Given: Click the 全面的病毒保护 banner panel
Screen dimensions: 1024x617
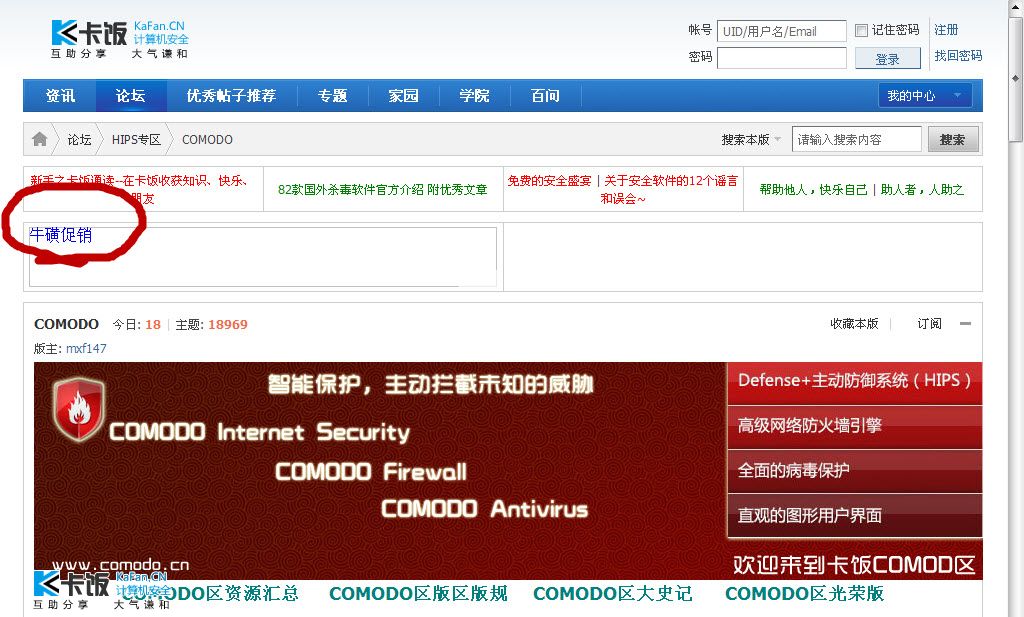Looking at the screenshot, I should click(x=854, y=471).
